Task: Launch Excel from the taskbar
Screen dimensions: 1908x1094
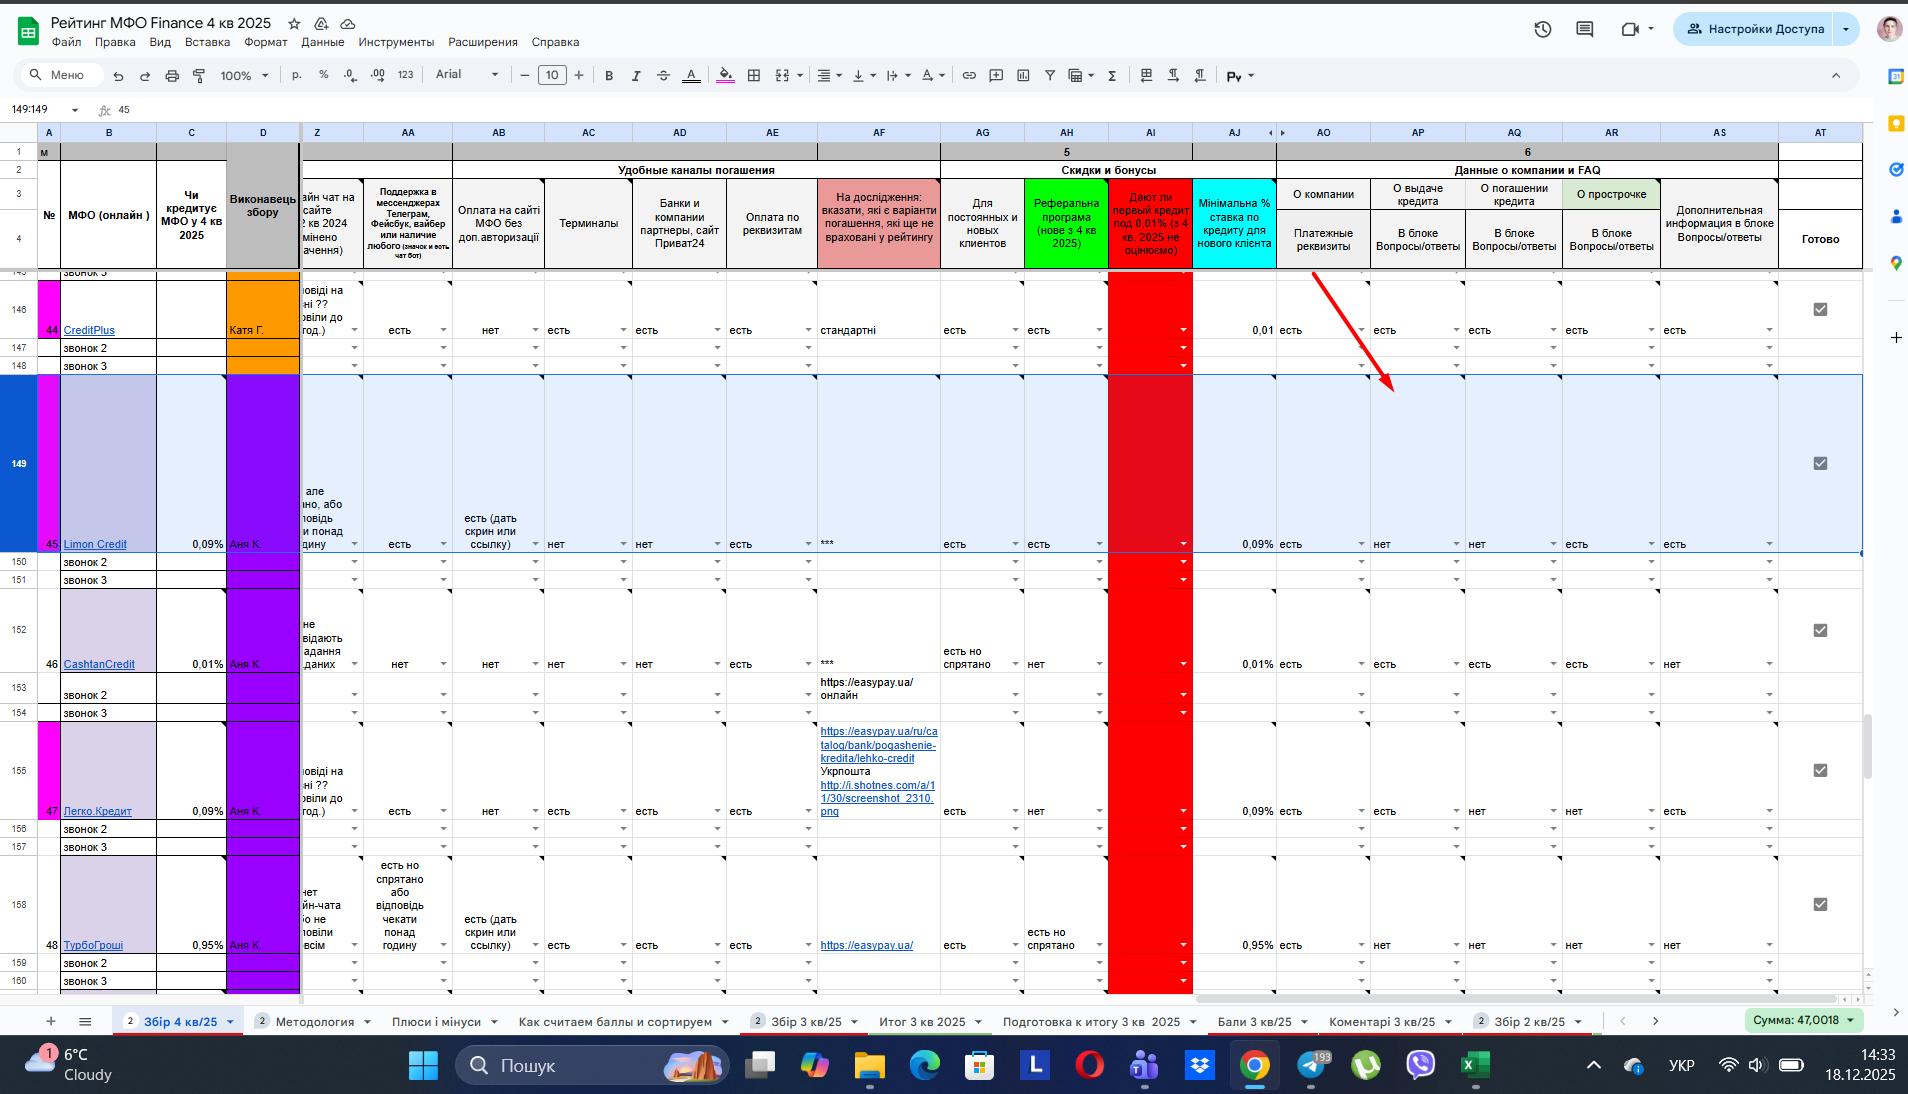Action: pyautogui.click(x=1474, y=1065)
